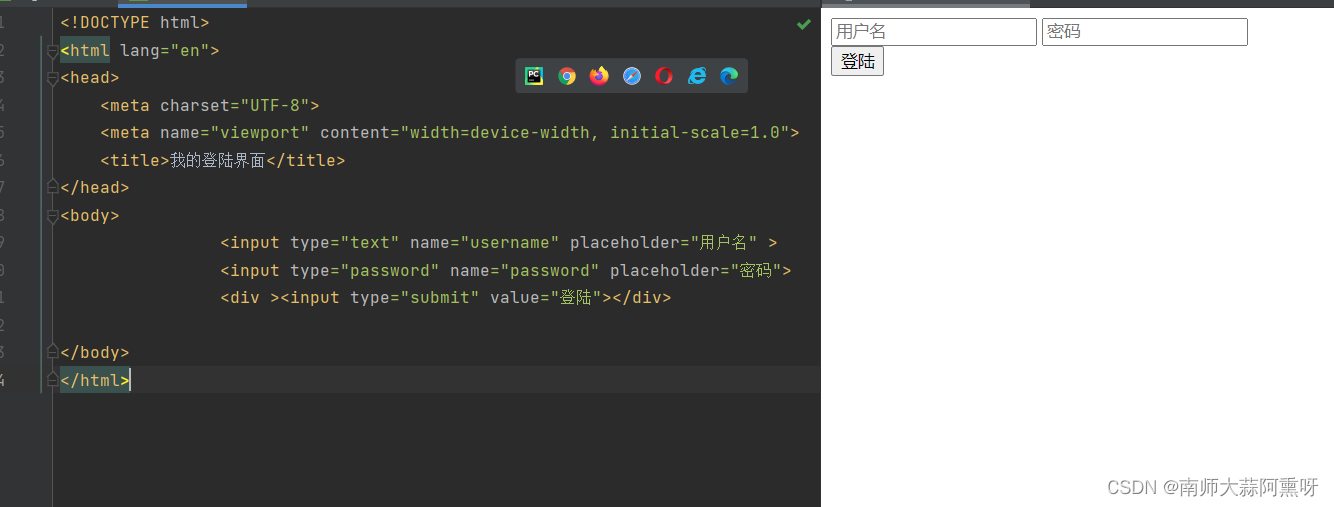The height and width of the screenshot is (507, 1334).
Task: Click the green inspection checkmark icon
Action: 803,24
